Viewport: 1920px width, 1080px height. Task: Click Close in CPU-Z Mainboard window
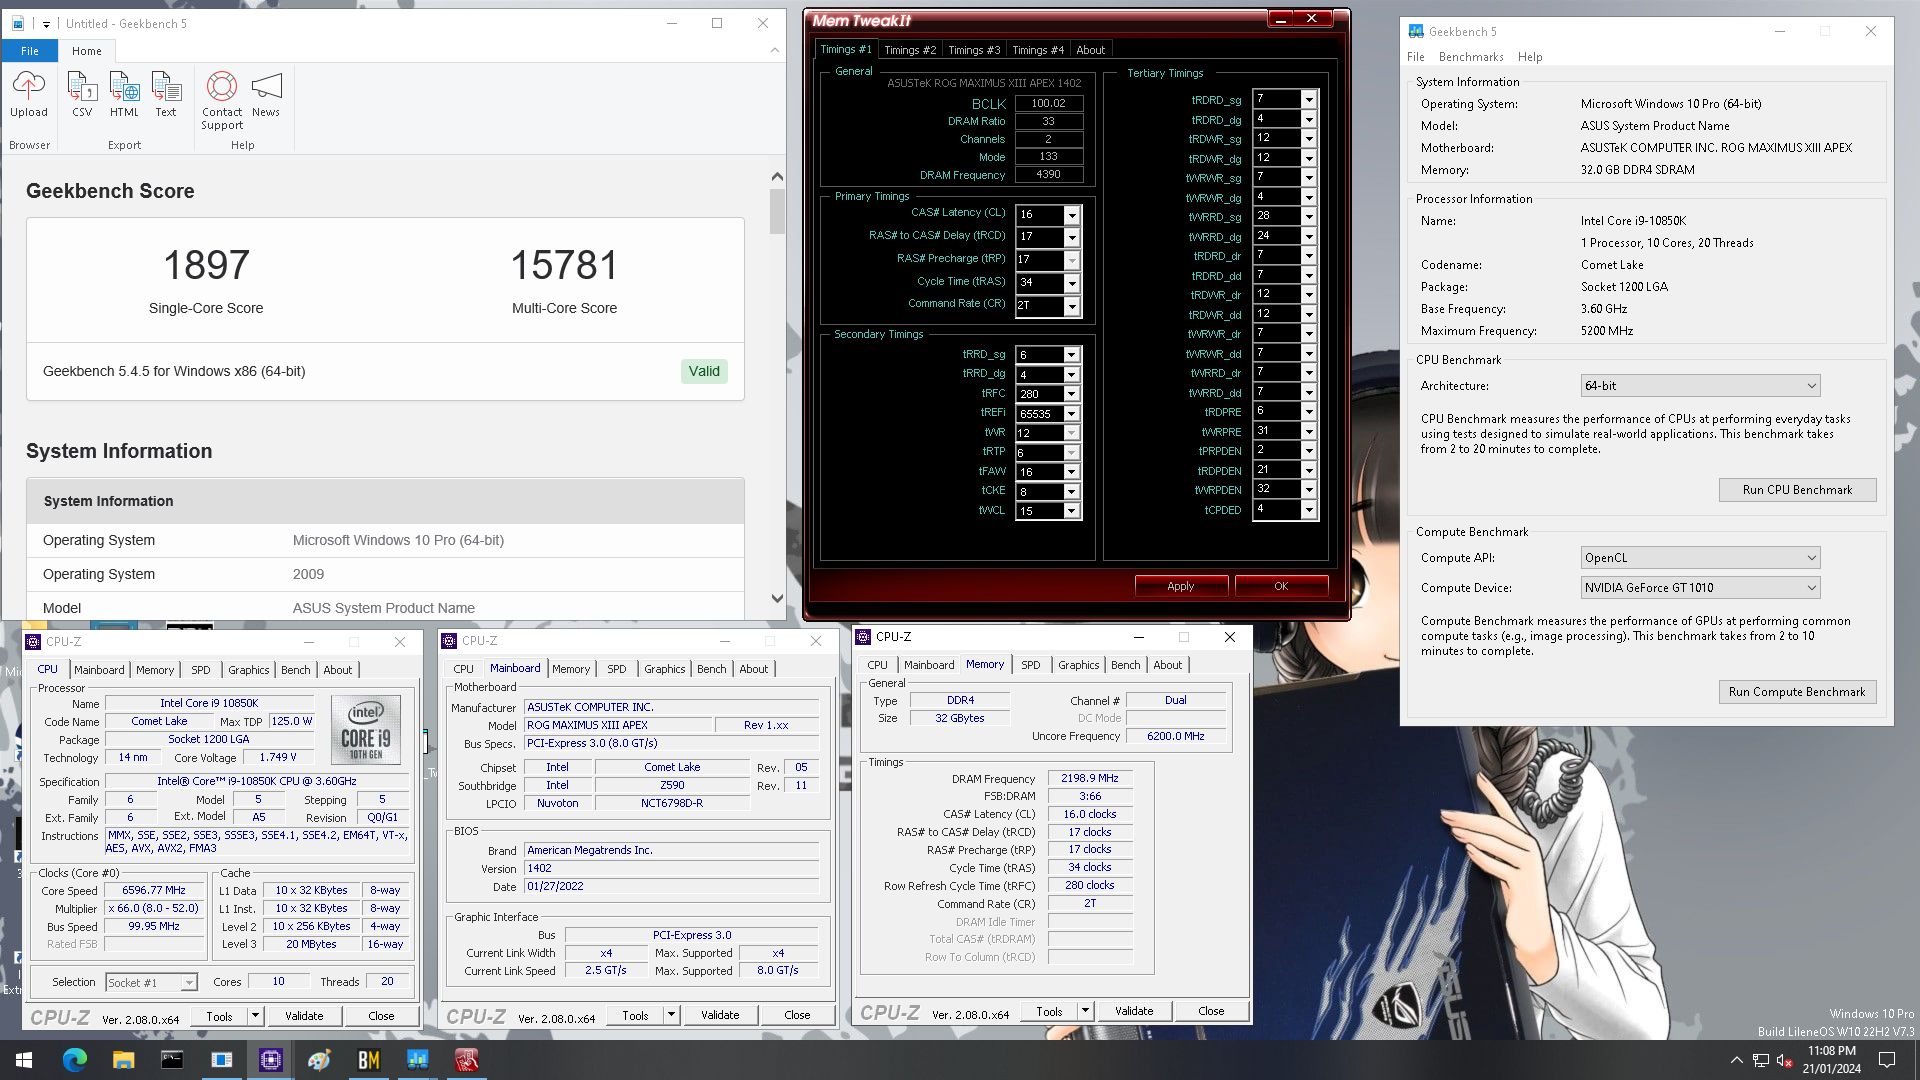point(797,1015)
